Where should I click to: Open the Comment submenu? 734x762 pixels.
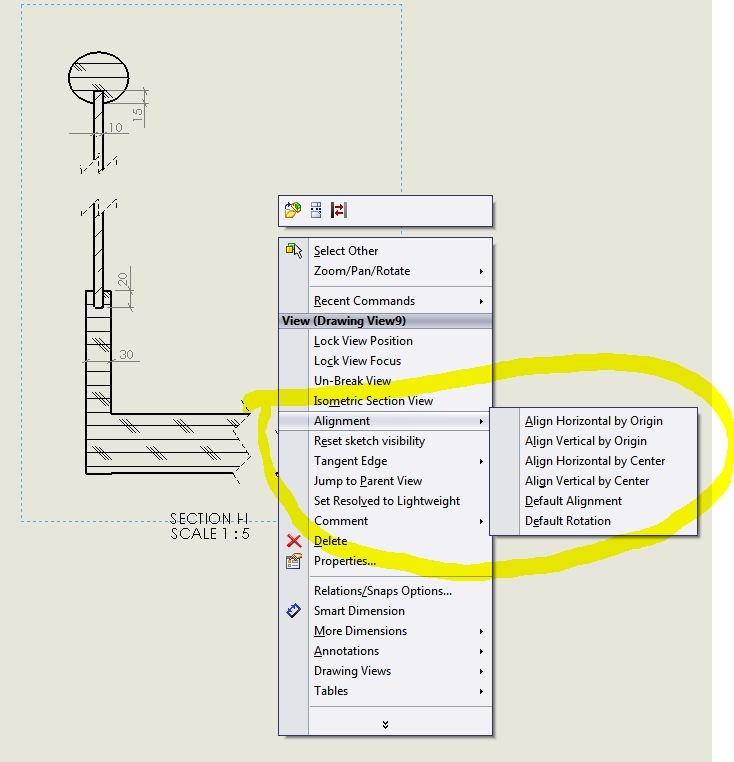(385, 520)
